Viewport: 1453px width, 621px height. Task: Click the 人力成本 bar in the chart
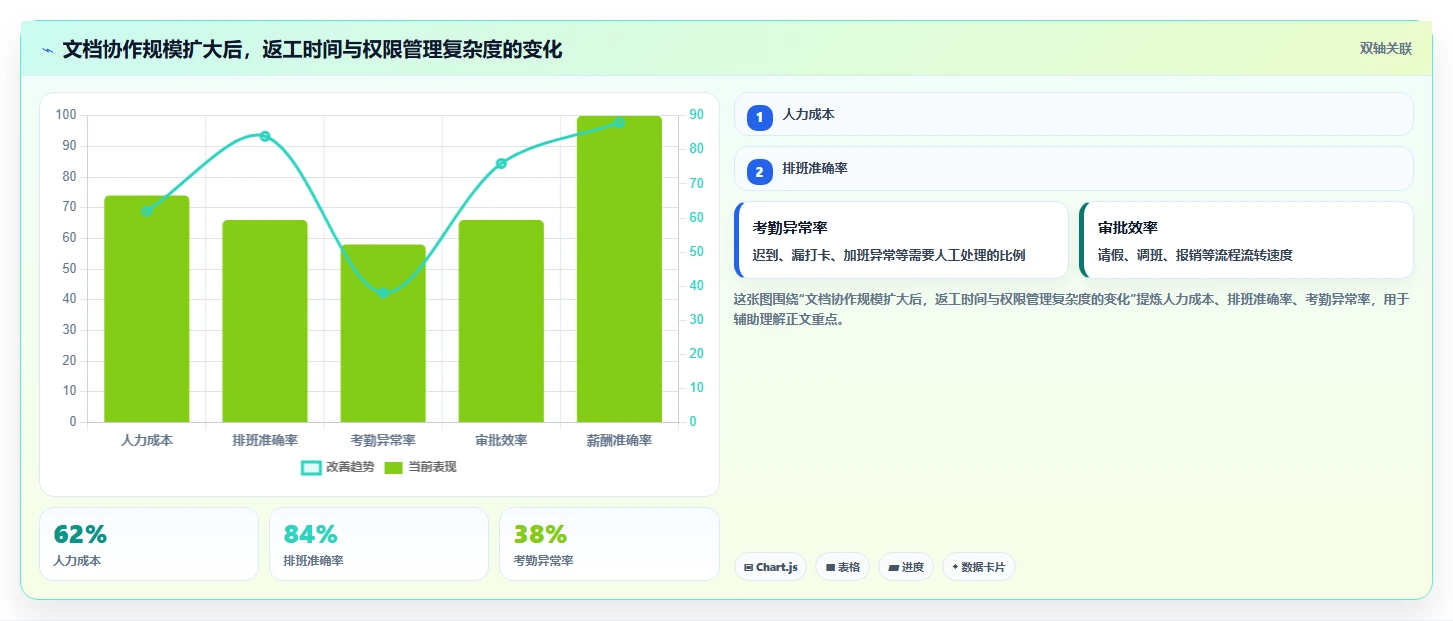pos(147,309)
